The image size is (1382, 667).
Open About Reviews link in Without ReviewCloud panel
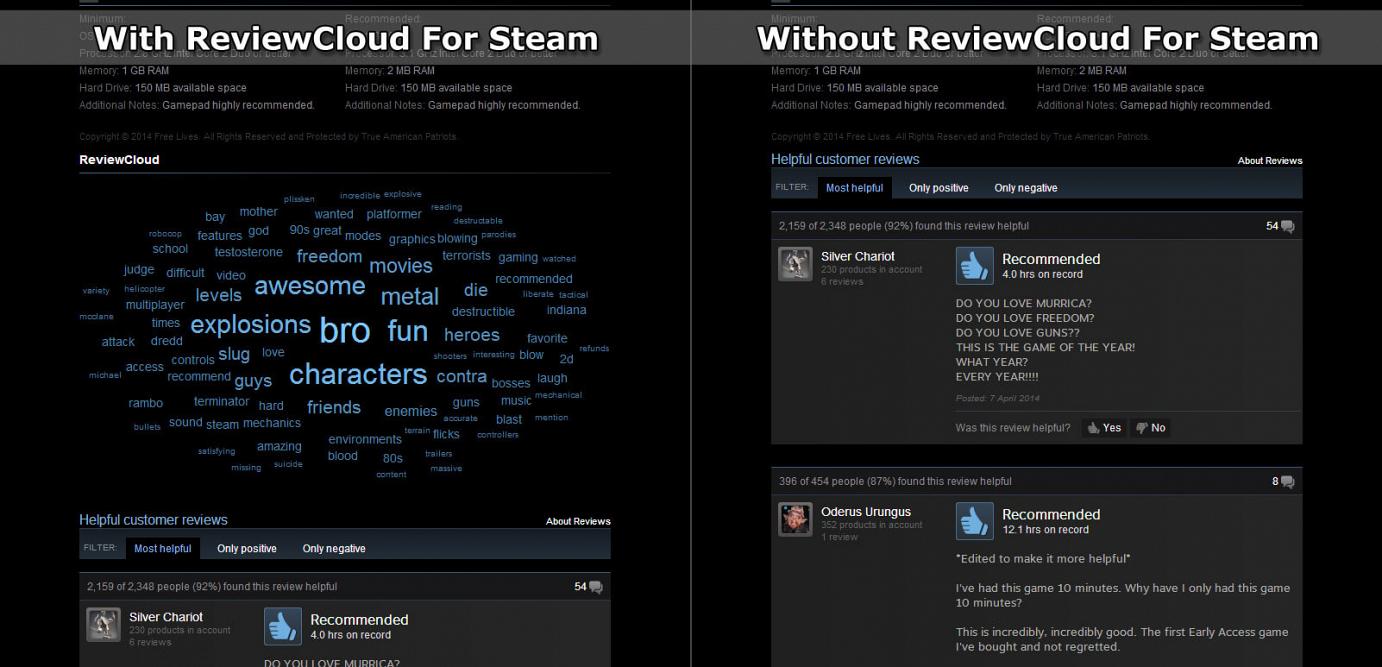1270,161
